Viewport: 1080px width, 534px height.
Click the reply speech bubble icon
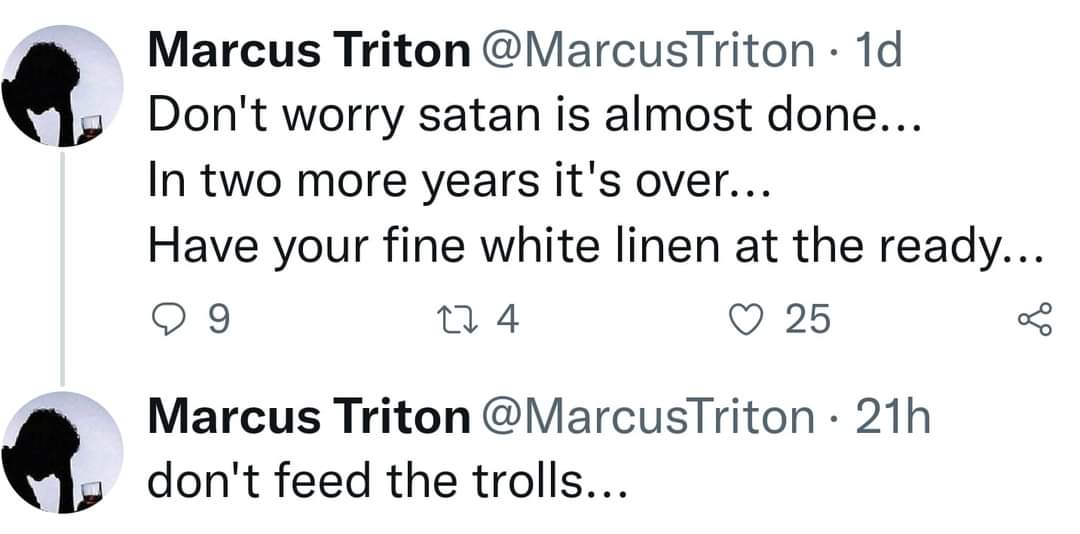166,321
